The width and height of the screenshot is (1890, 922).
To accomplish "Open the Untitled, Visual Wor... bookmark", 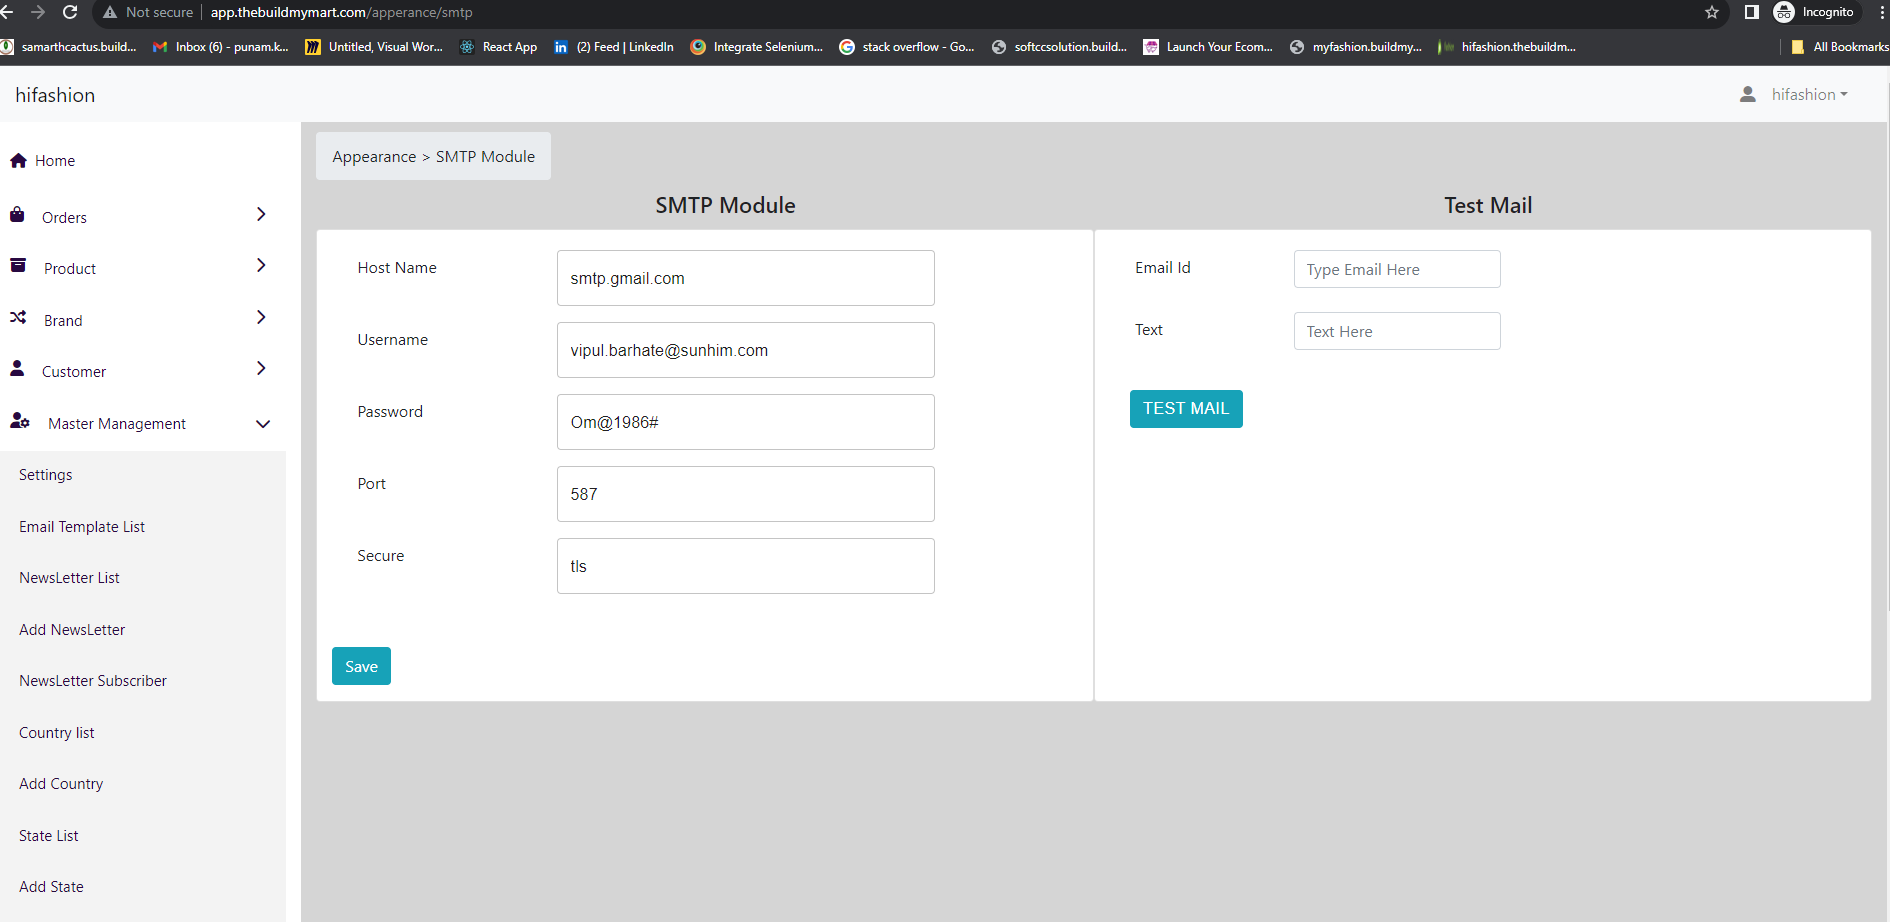I will [x=374, y=47].
